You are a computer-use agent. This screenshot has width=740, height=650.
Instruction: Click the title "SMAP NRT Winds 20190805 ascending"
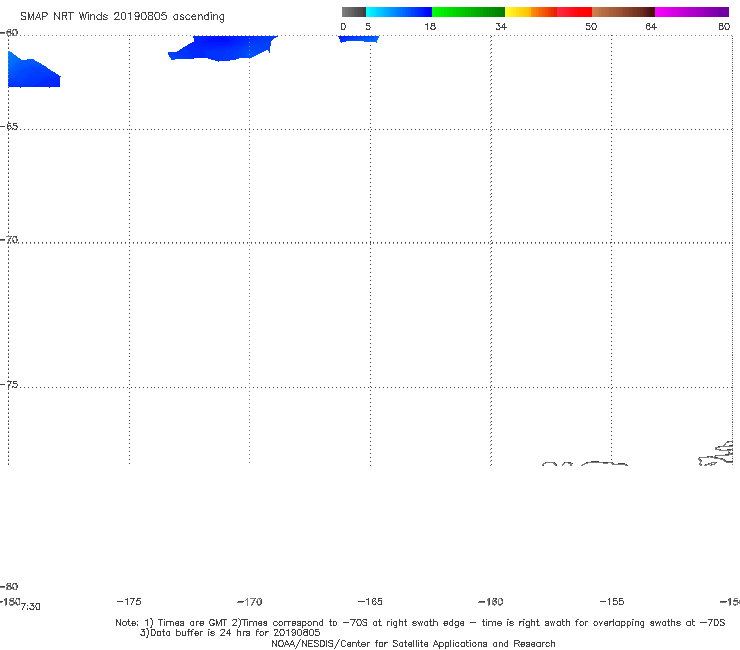click(x=122, y=17)
